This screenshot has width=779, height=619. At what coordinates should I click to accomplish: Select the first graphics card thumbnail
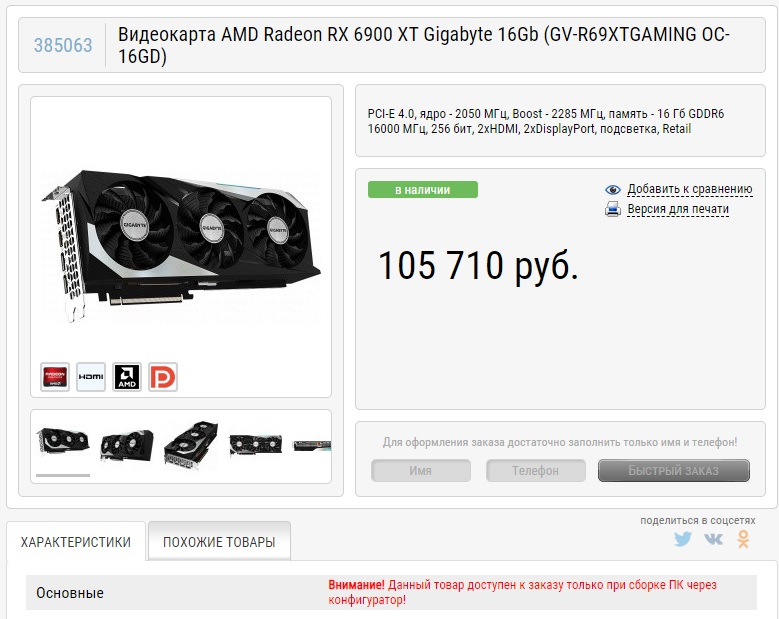63,442
